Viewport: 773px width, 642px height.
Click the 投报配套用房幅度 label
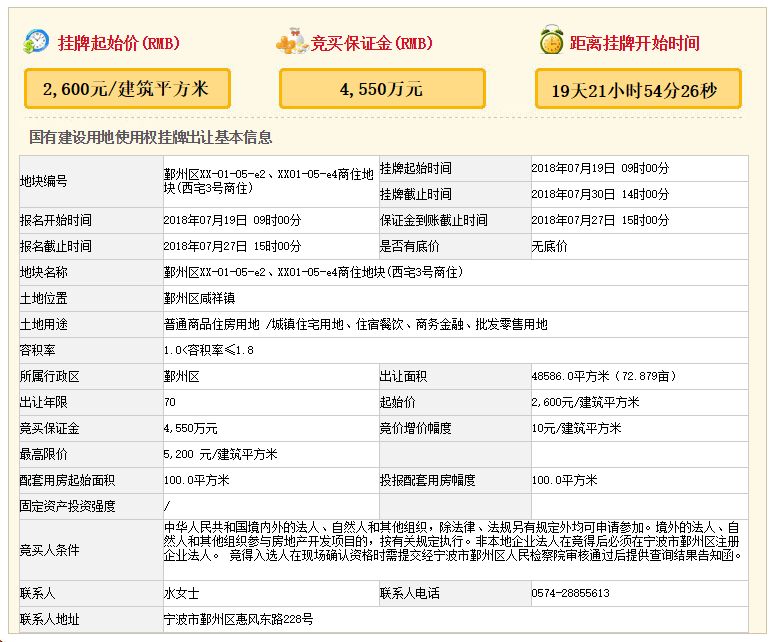(427, 481)
